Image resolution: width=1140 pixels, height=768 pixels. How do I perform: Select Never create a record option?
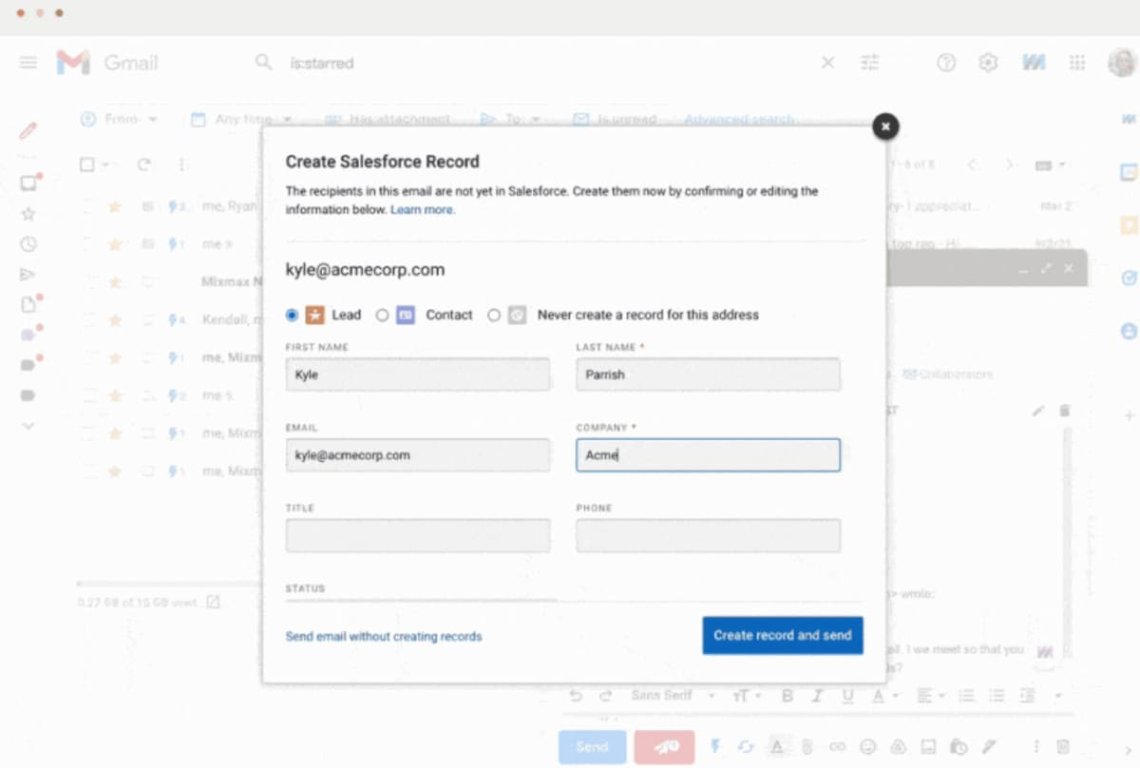(x=494, y=315)
